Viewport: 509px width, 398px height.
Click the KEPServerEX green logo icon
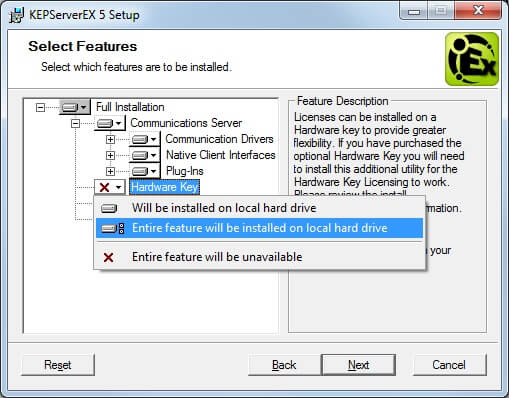click(x=472, y=59)
